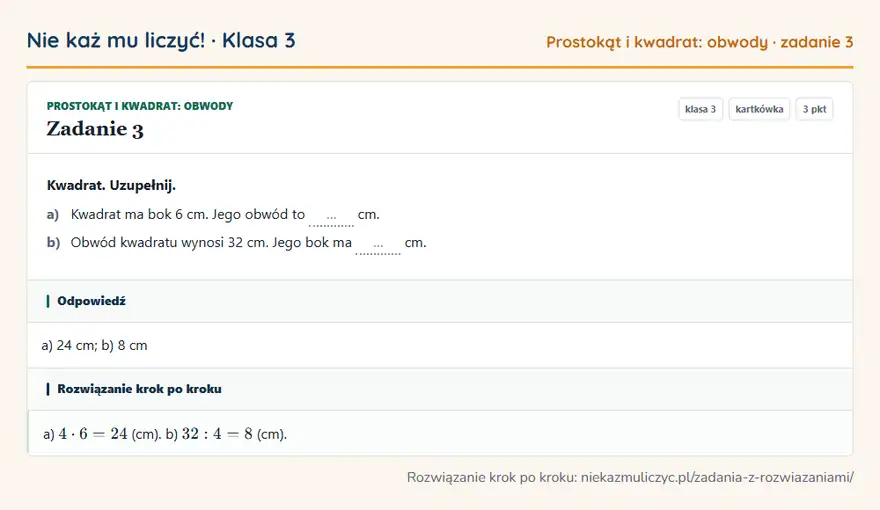Click the 'Kwadrat. Uzupełnij.' instruction
The image size is (880, 510).
click(111, 185)
